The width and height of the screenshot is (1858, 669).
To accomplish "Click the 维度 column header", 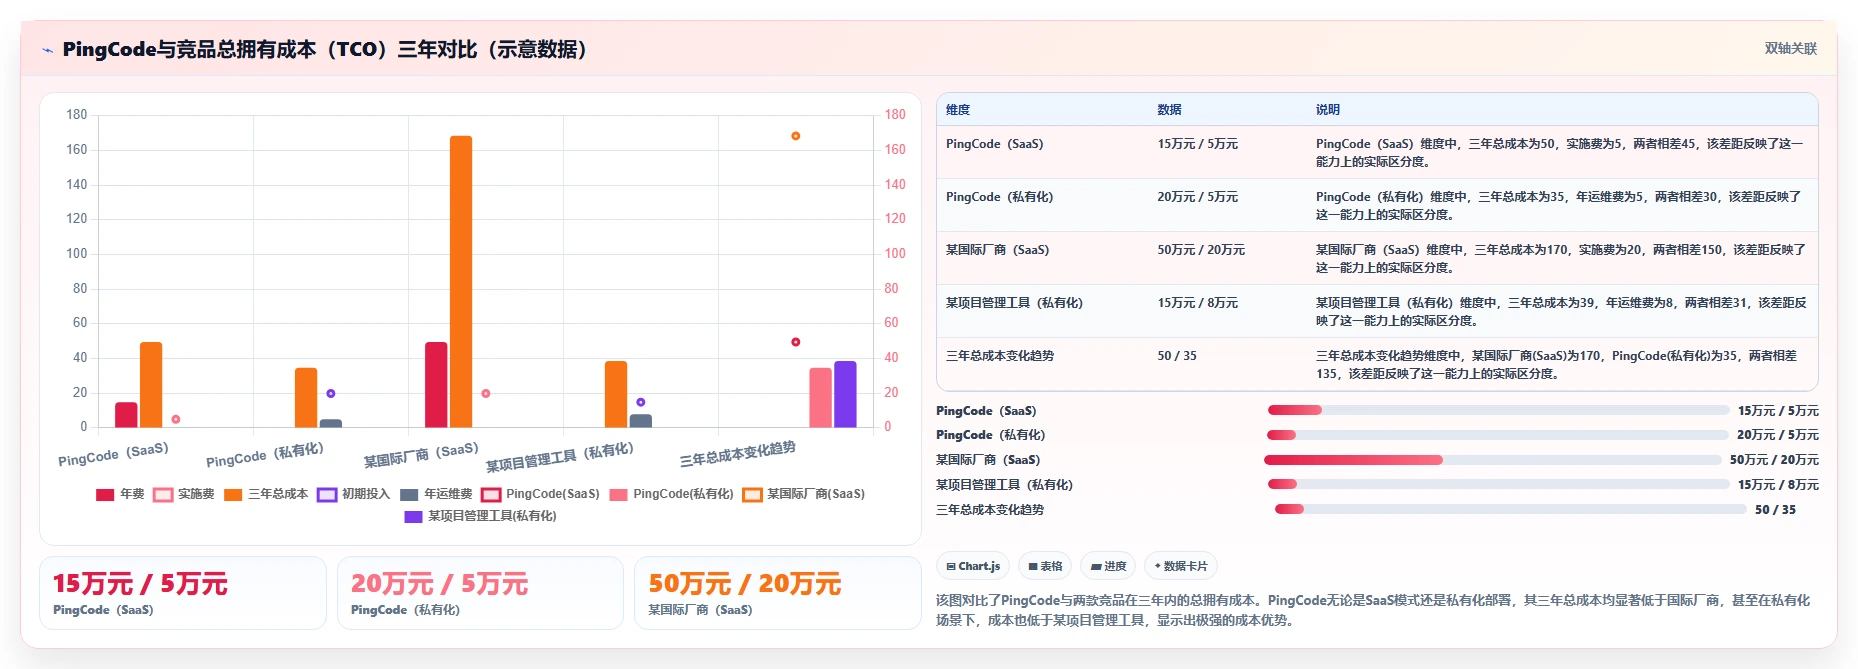I will click(x=958, y=110).
